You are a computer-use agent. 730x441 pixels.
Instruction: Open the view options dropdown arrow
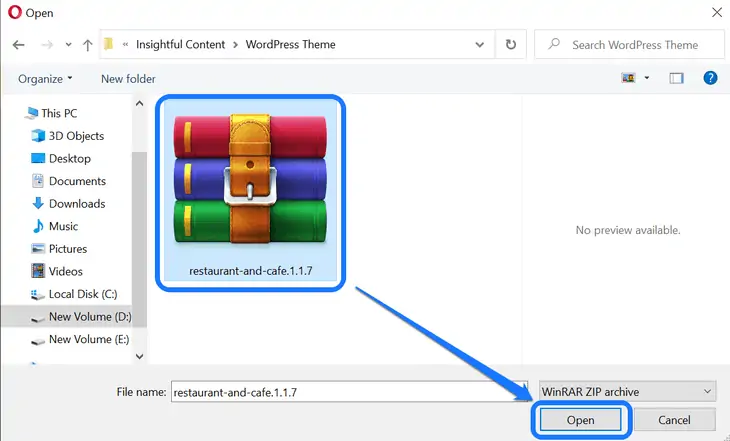pos(647,78)
